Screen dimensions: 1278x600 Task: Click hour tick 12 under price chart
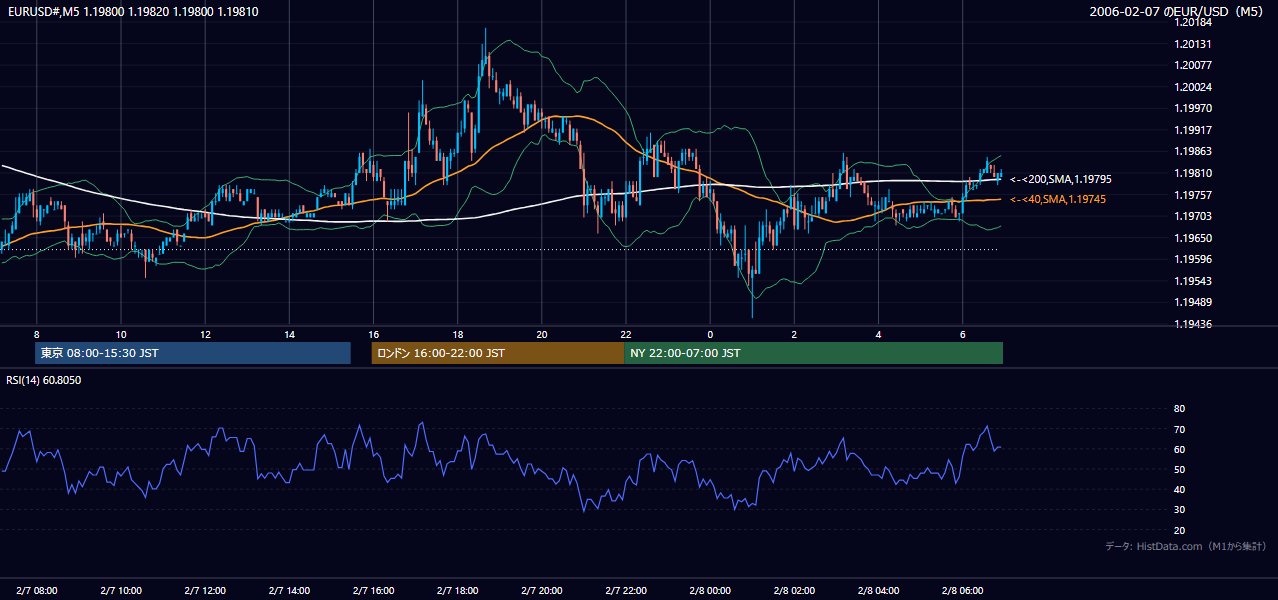pos(205,334)
